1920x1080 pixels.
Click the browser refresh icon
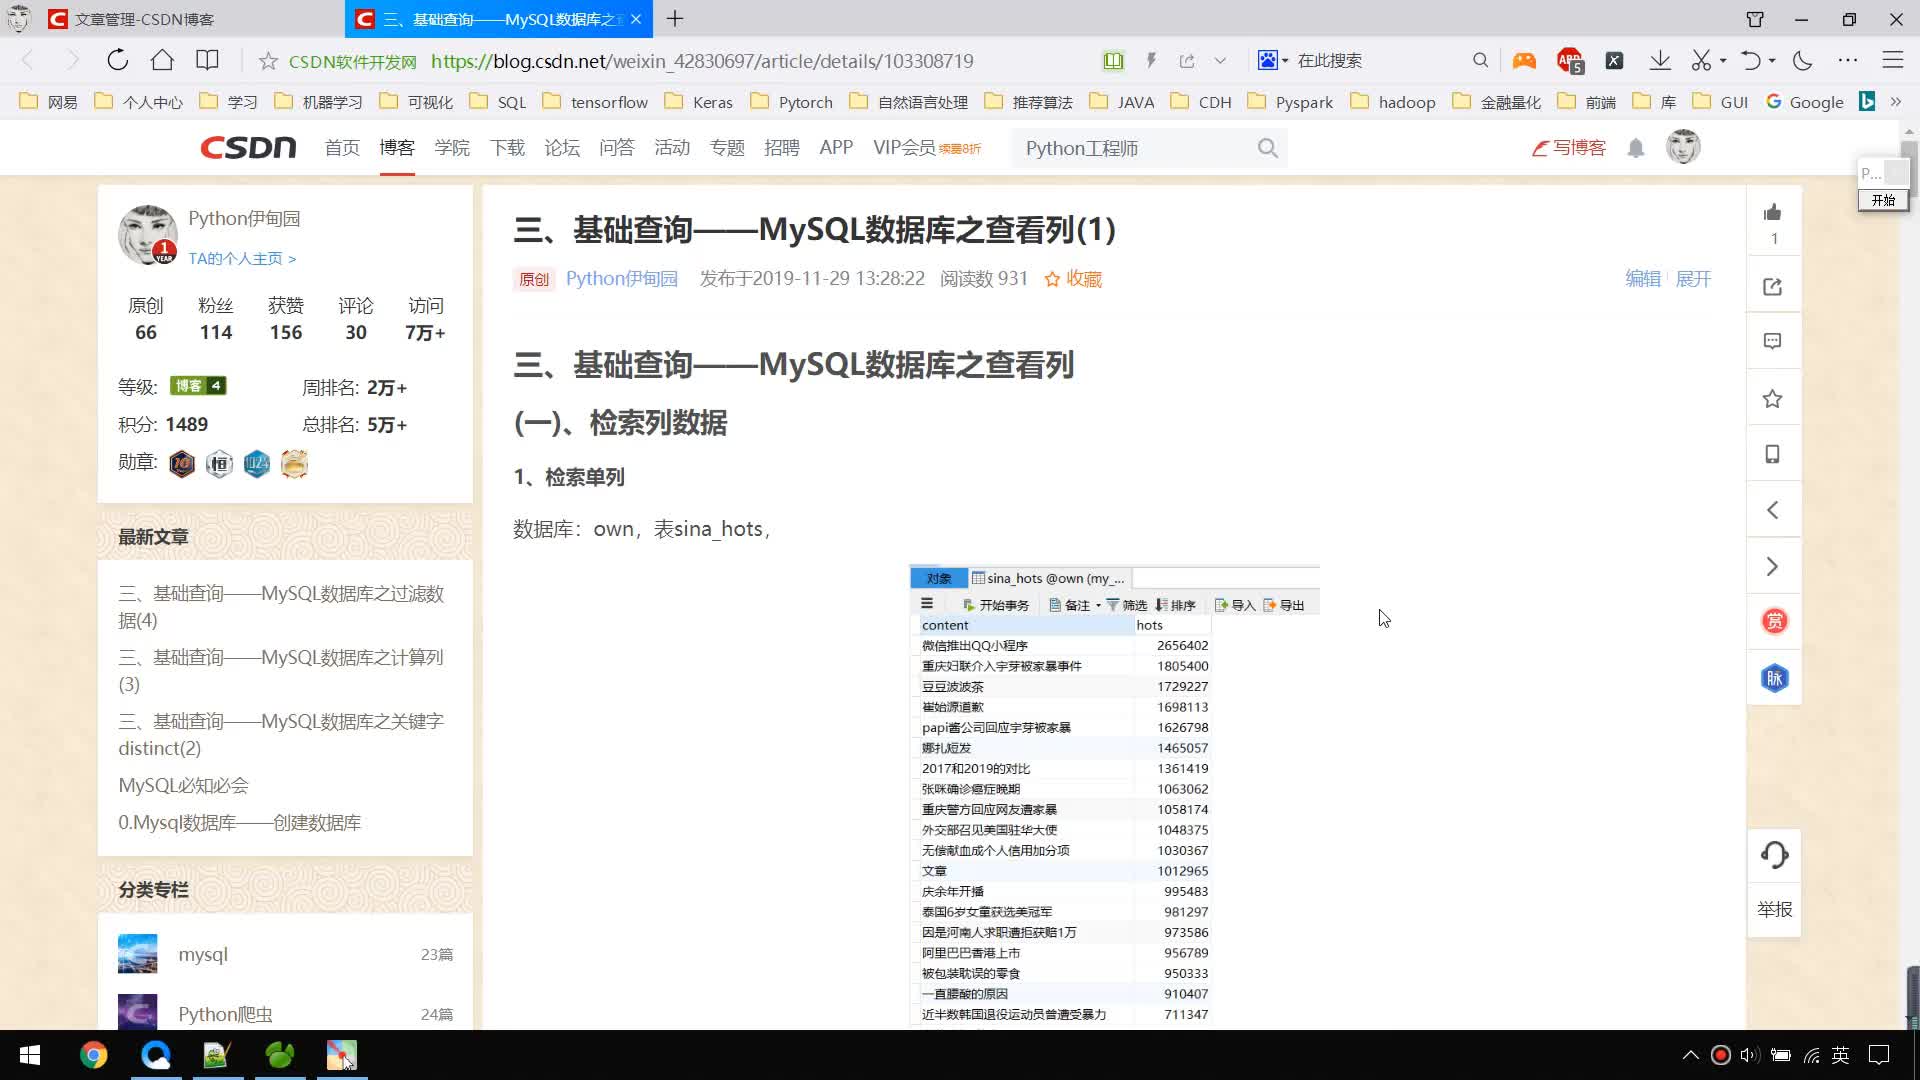click(x=117, y=60)
